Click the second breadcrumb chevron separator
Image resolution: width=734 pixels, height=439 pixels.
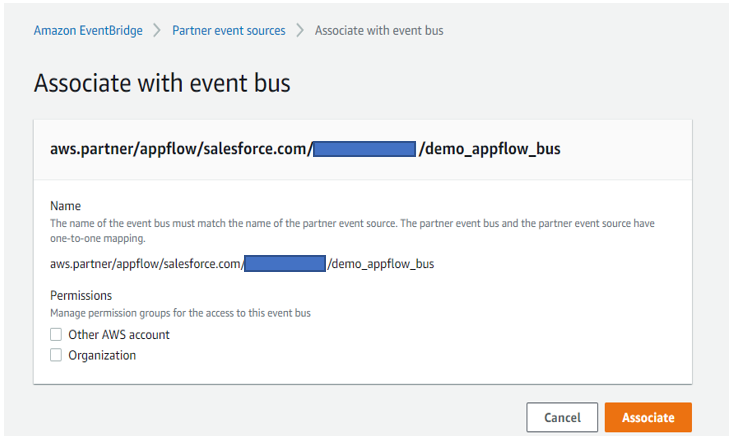[x=300, y=30]
